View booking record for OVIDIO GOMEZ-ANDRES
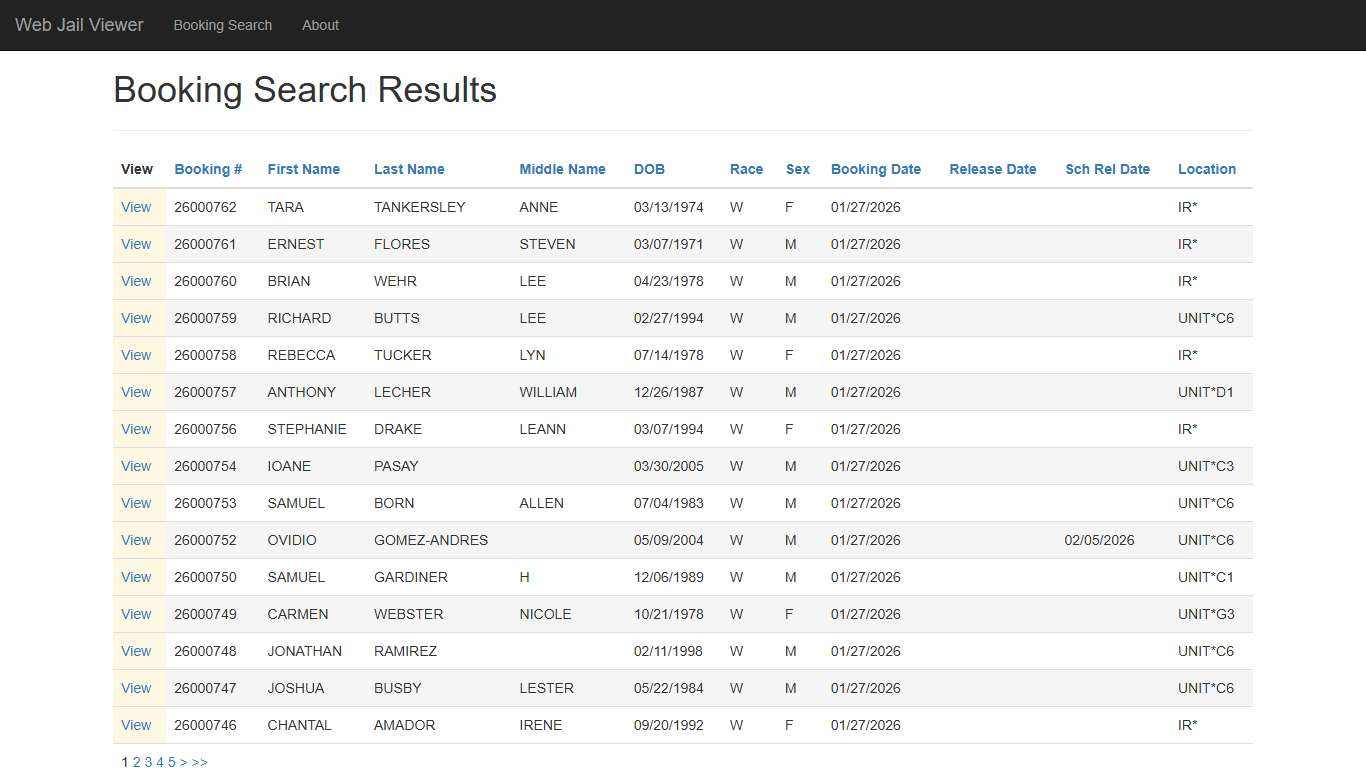This screenshot has width=1366, height=768. coord(136,540)
